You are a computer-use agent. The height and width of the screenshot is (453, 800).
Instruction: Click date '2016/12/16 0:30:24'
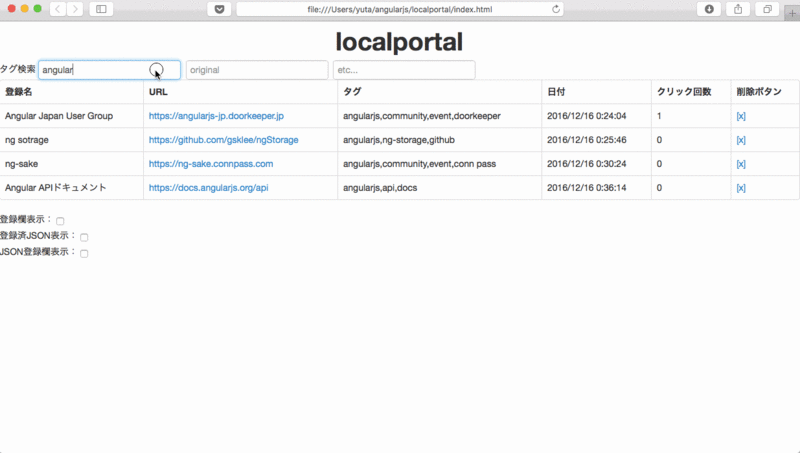(x=587, y=164)
